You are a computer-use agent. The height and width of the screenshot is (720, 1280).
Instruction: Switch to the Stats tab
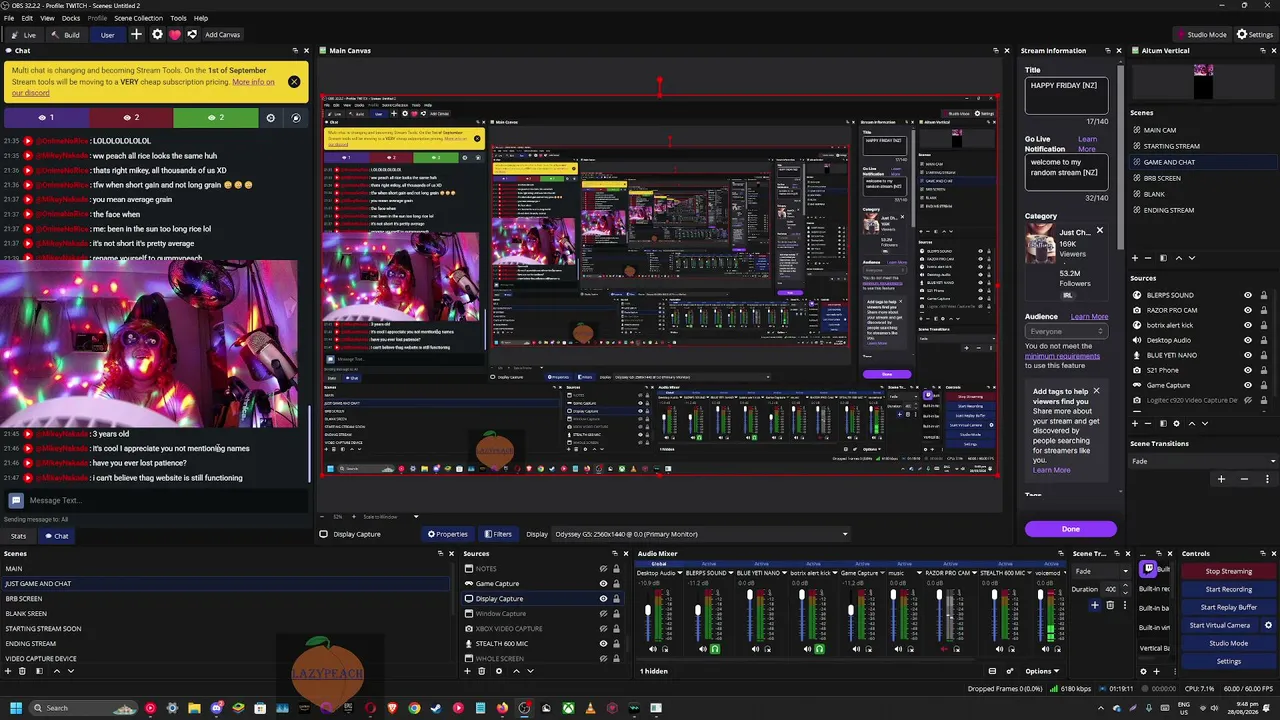pos(18,536)
